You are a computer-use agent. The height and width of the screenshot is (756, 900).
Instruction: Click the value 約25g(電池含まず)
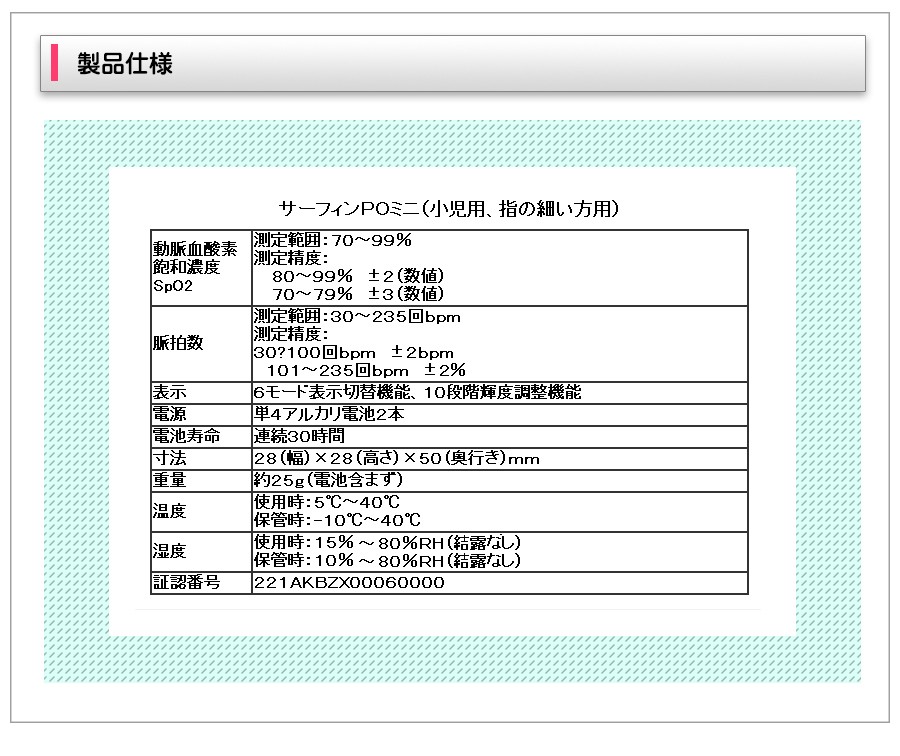pos(328,480)
